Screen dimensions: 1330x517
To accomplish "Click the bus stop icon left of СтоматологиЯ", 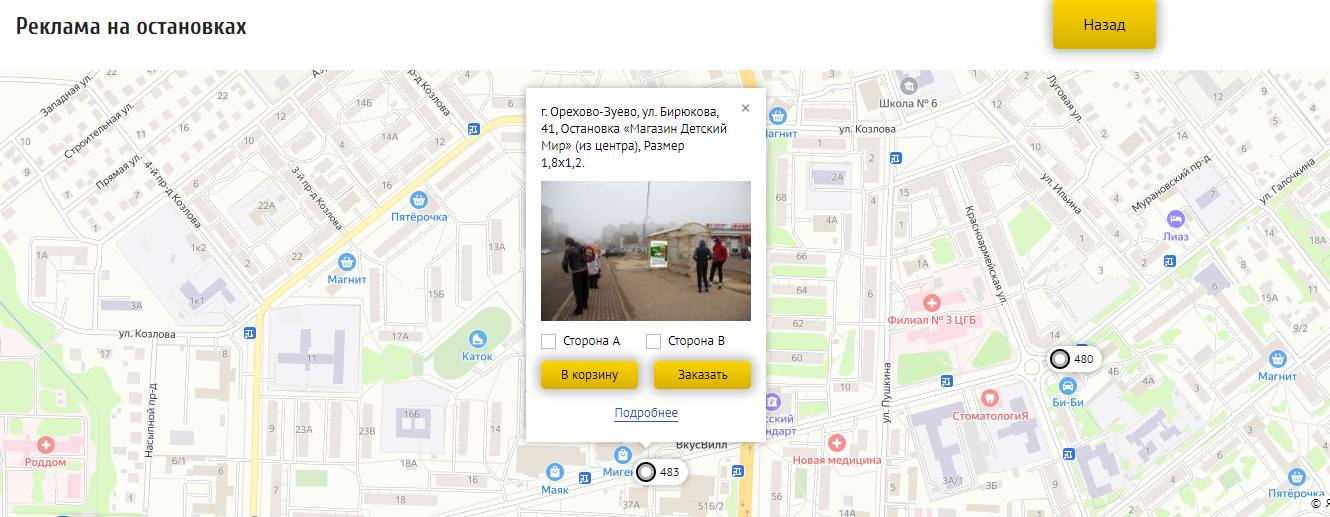I will pyautogui.click(x=945, y=380).
